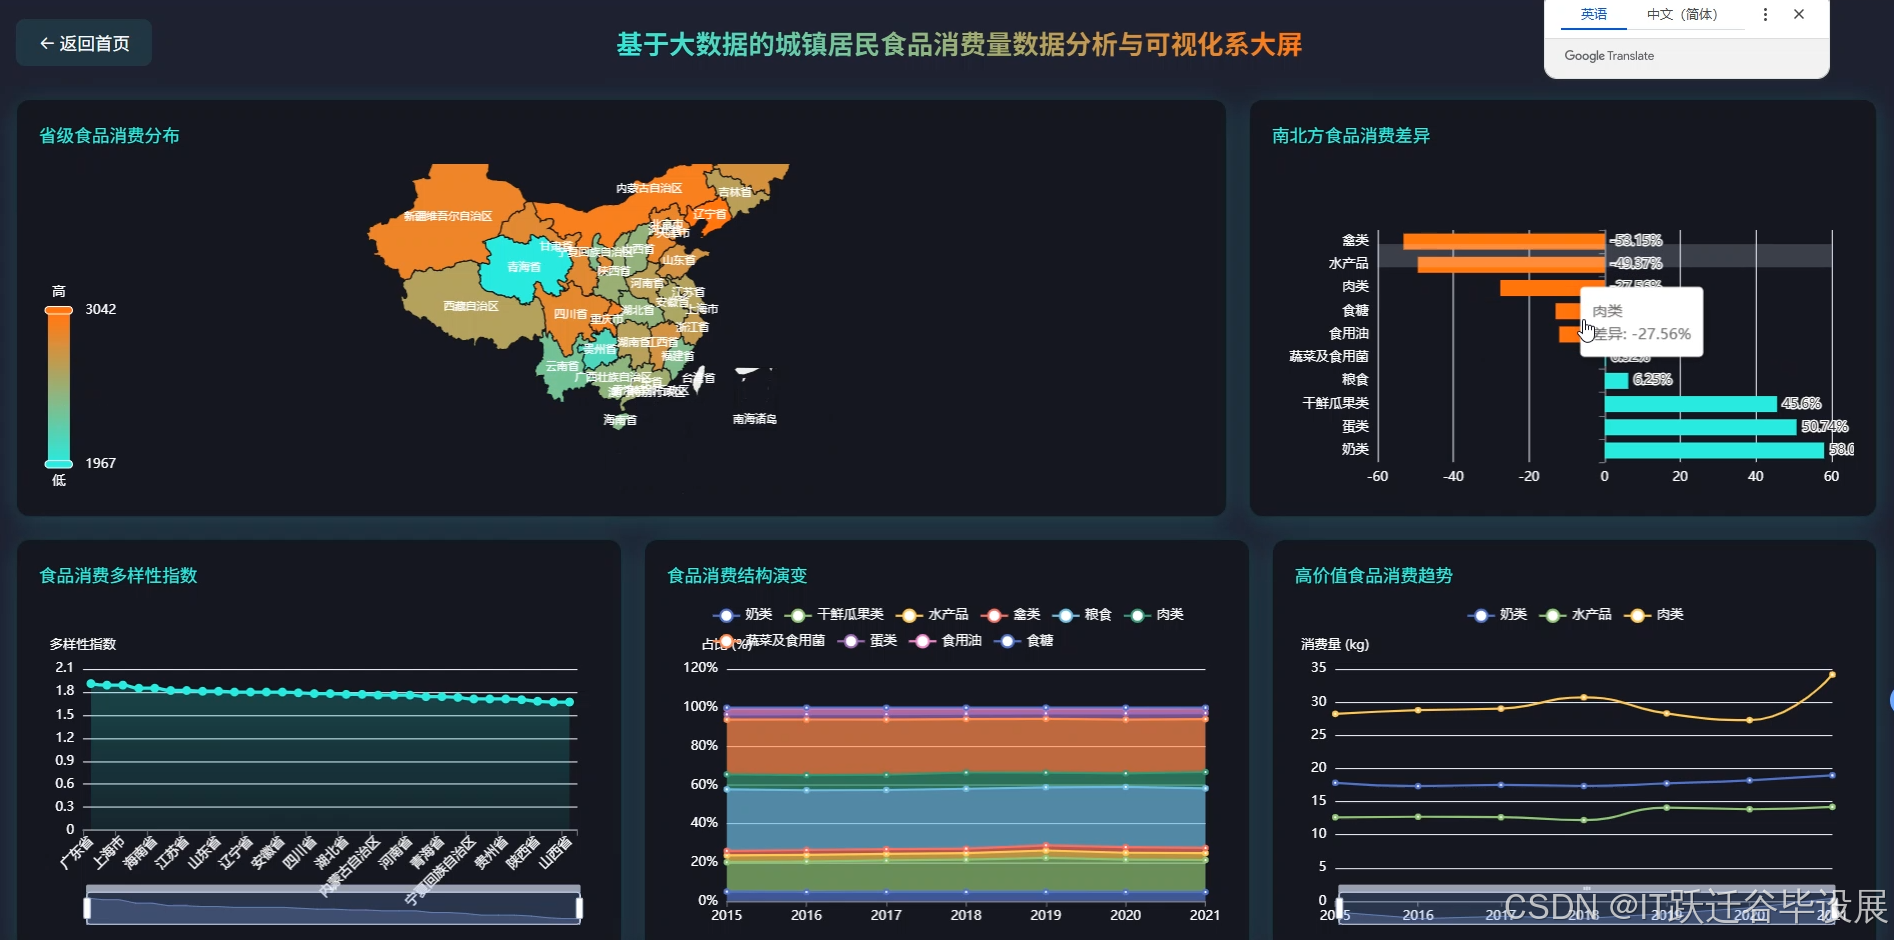Click the 奶类 cyan bar in 南北方食品消费差异
The image size is (1894, 940).
click(x=1715, y=450)
